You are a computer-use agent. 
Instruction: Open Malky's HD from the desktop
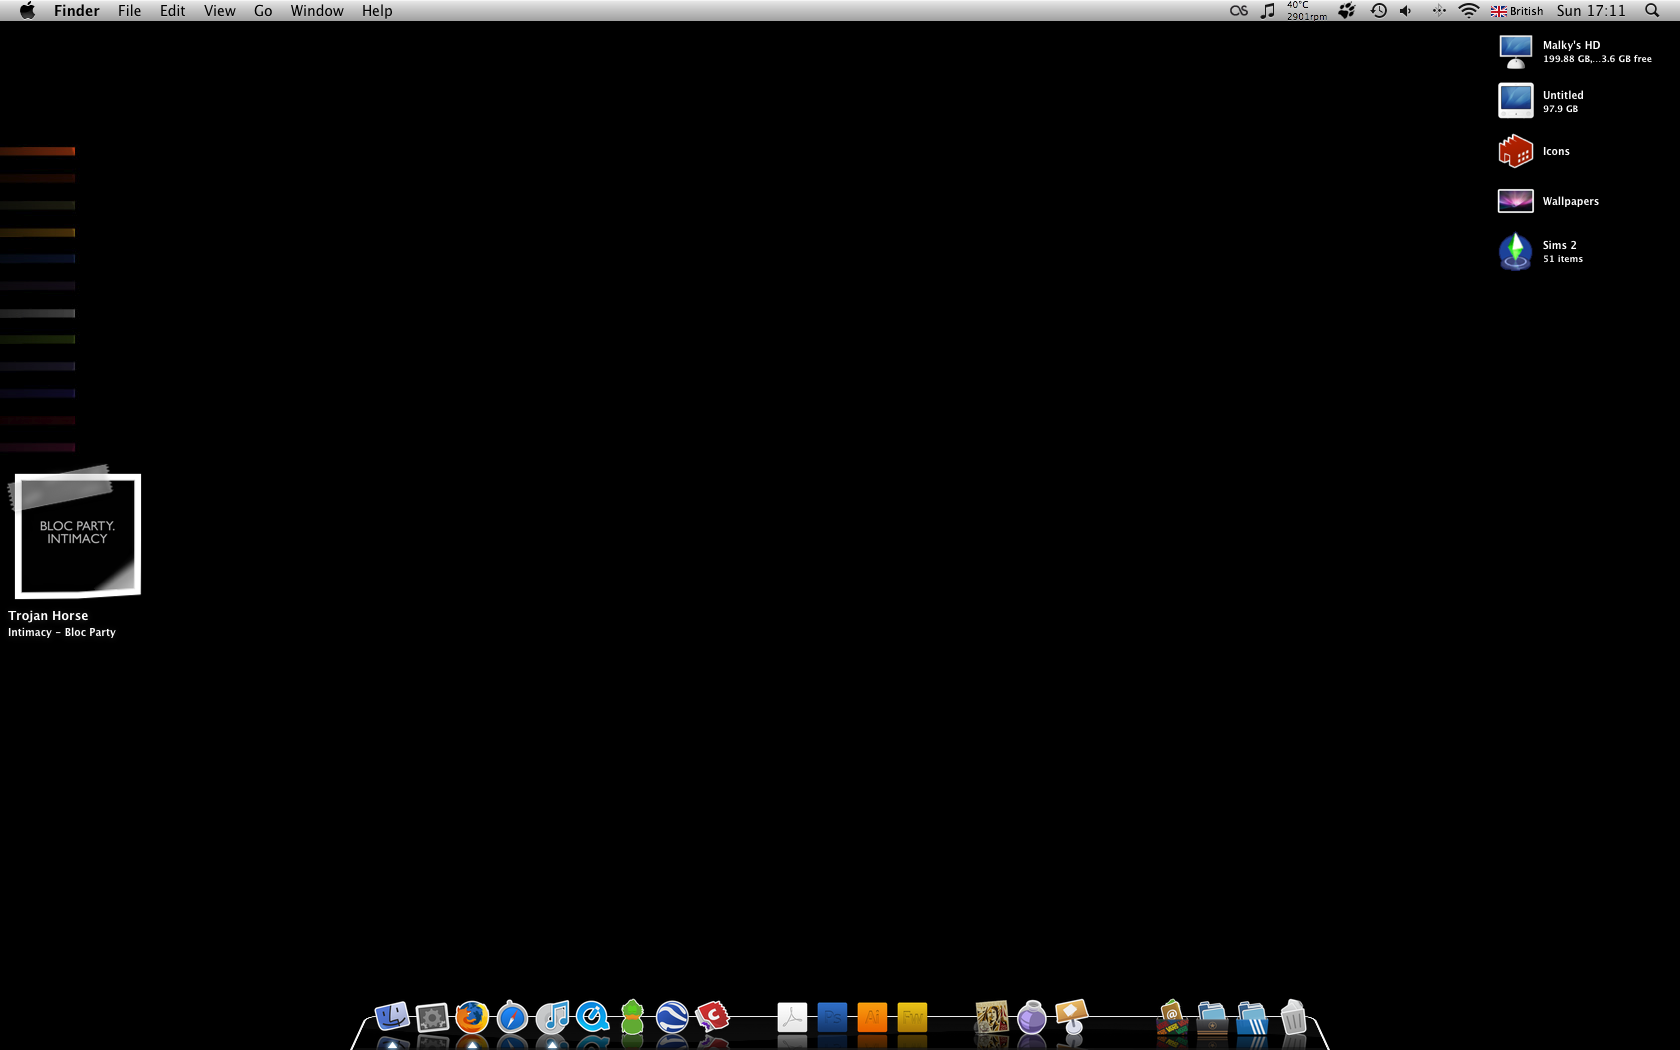[x=1515, y=50]
